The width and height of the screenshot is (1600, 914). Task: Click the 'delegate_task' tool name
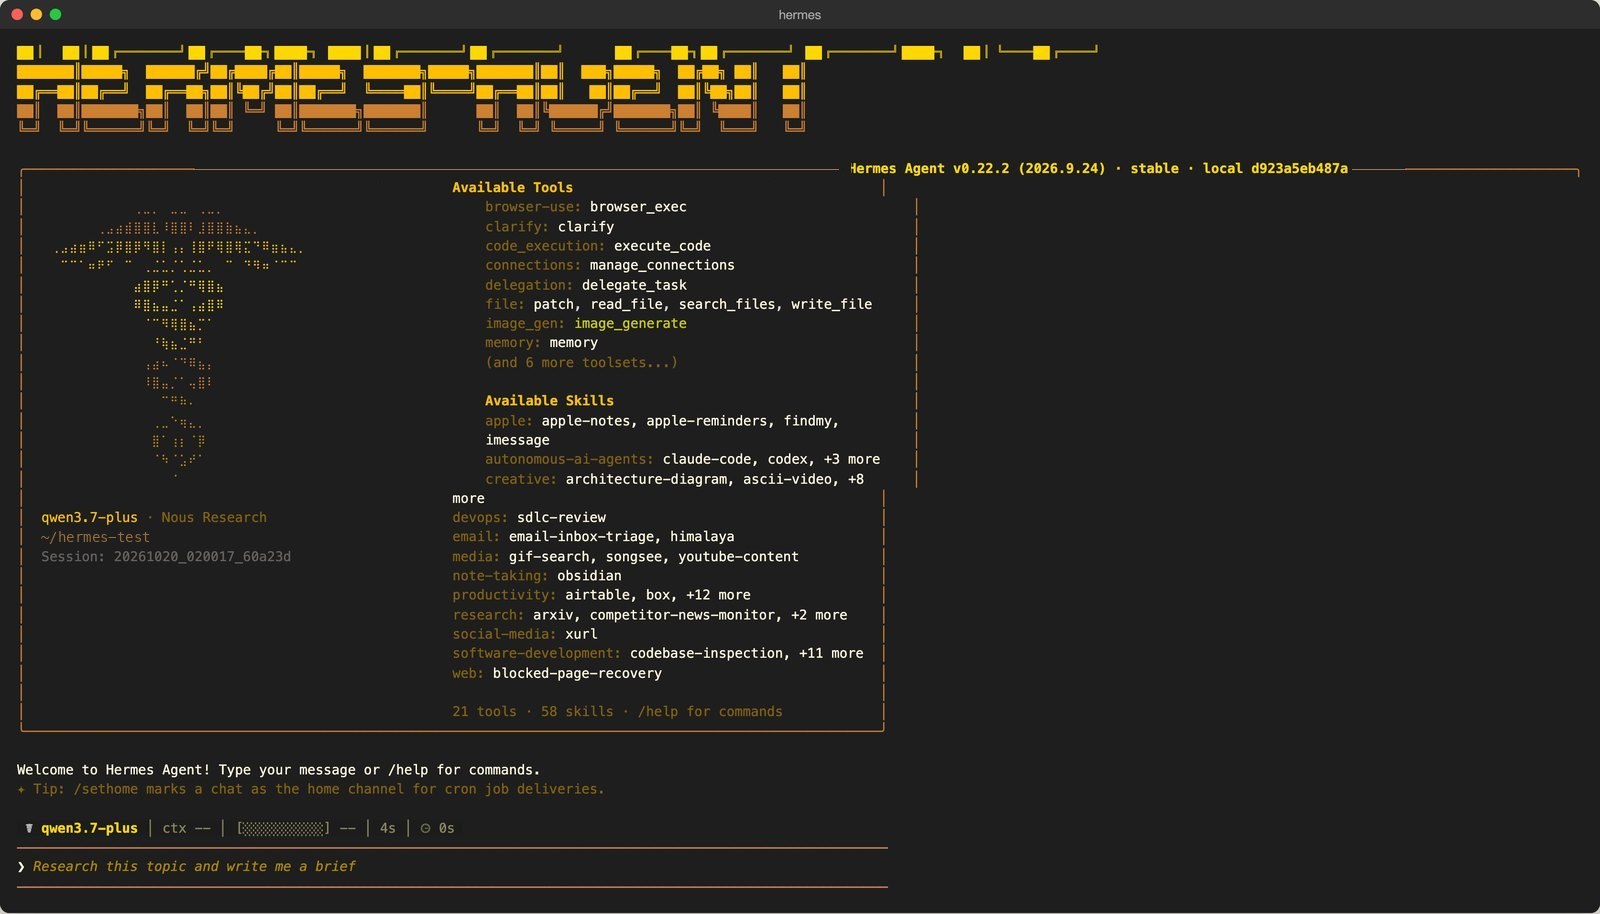click(x=634, y=285)
